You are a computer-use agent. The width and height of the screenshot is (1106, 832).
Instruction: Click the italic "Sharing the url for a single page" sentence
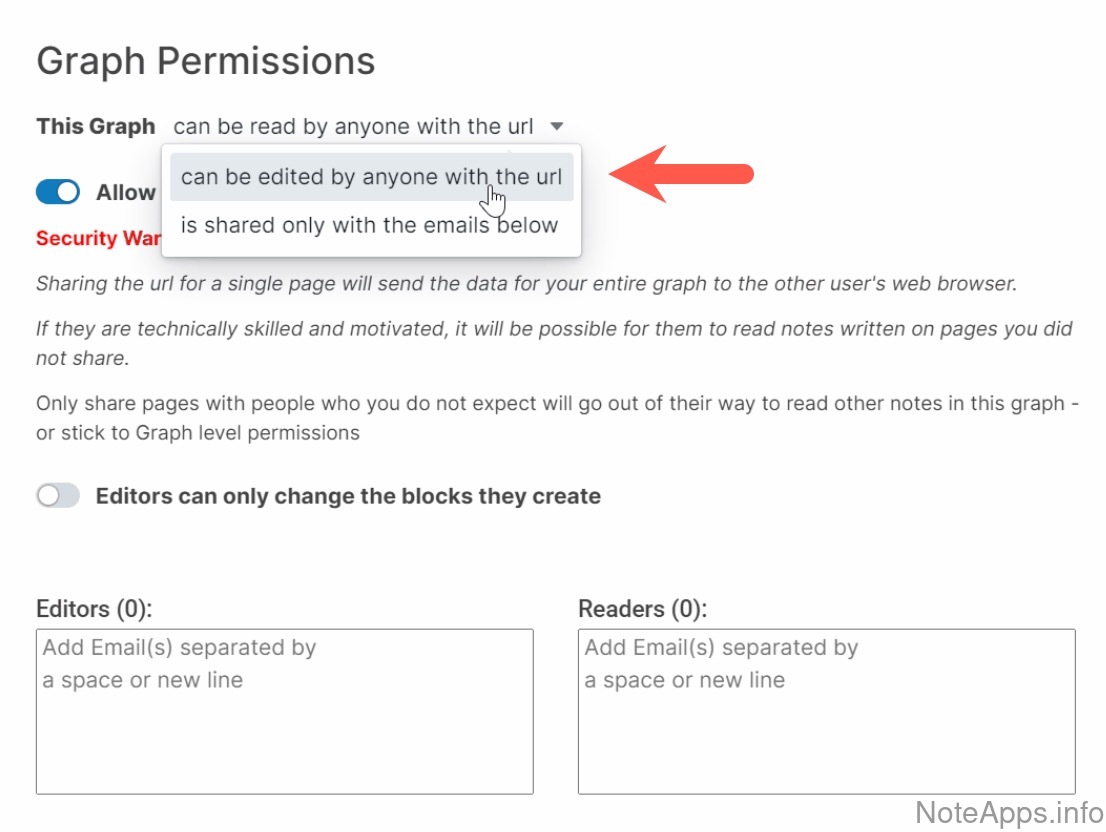526,283
